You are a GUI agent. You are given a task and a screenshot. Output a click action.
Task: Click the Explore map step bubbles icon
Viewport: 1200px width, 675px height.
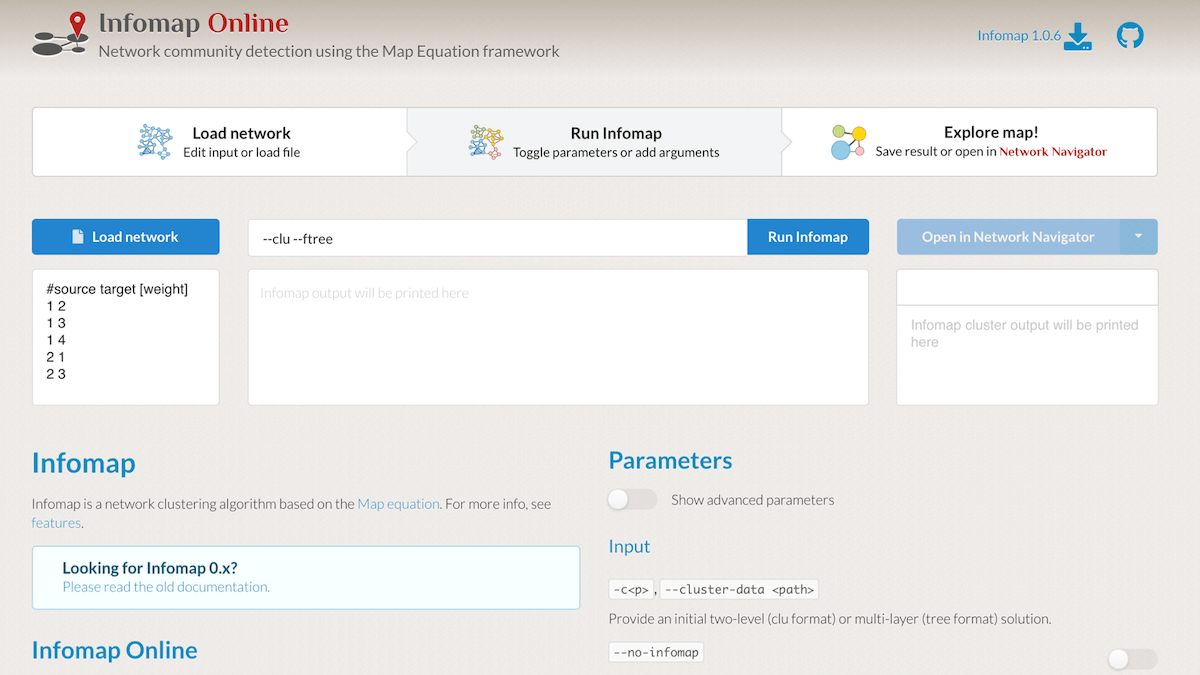848,142
